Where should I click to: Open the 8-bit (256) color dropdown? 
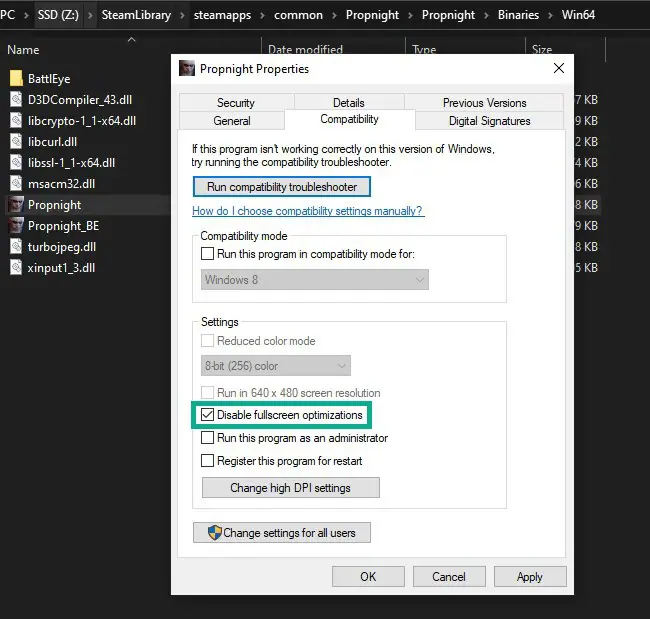click(276, 366)
